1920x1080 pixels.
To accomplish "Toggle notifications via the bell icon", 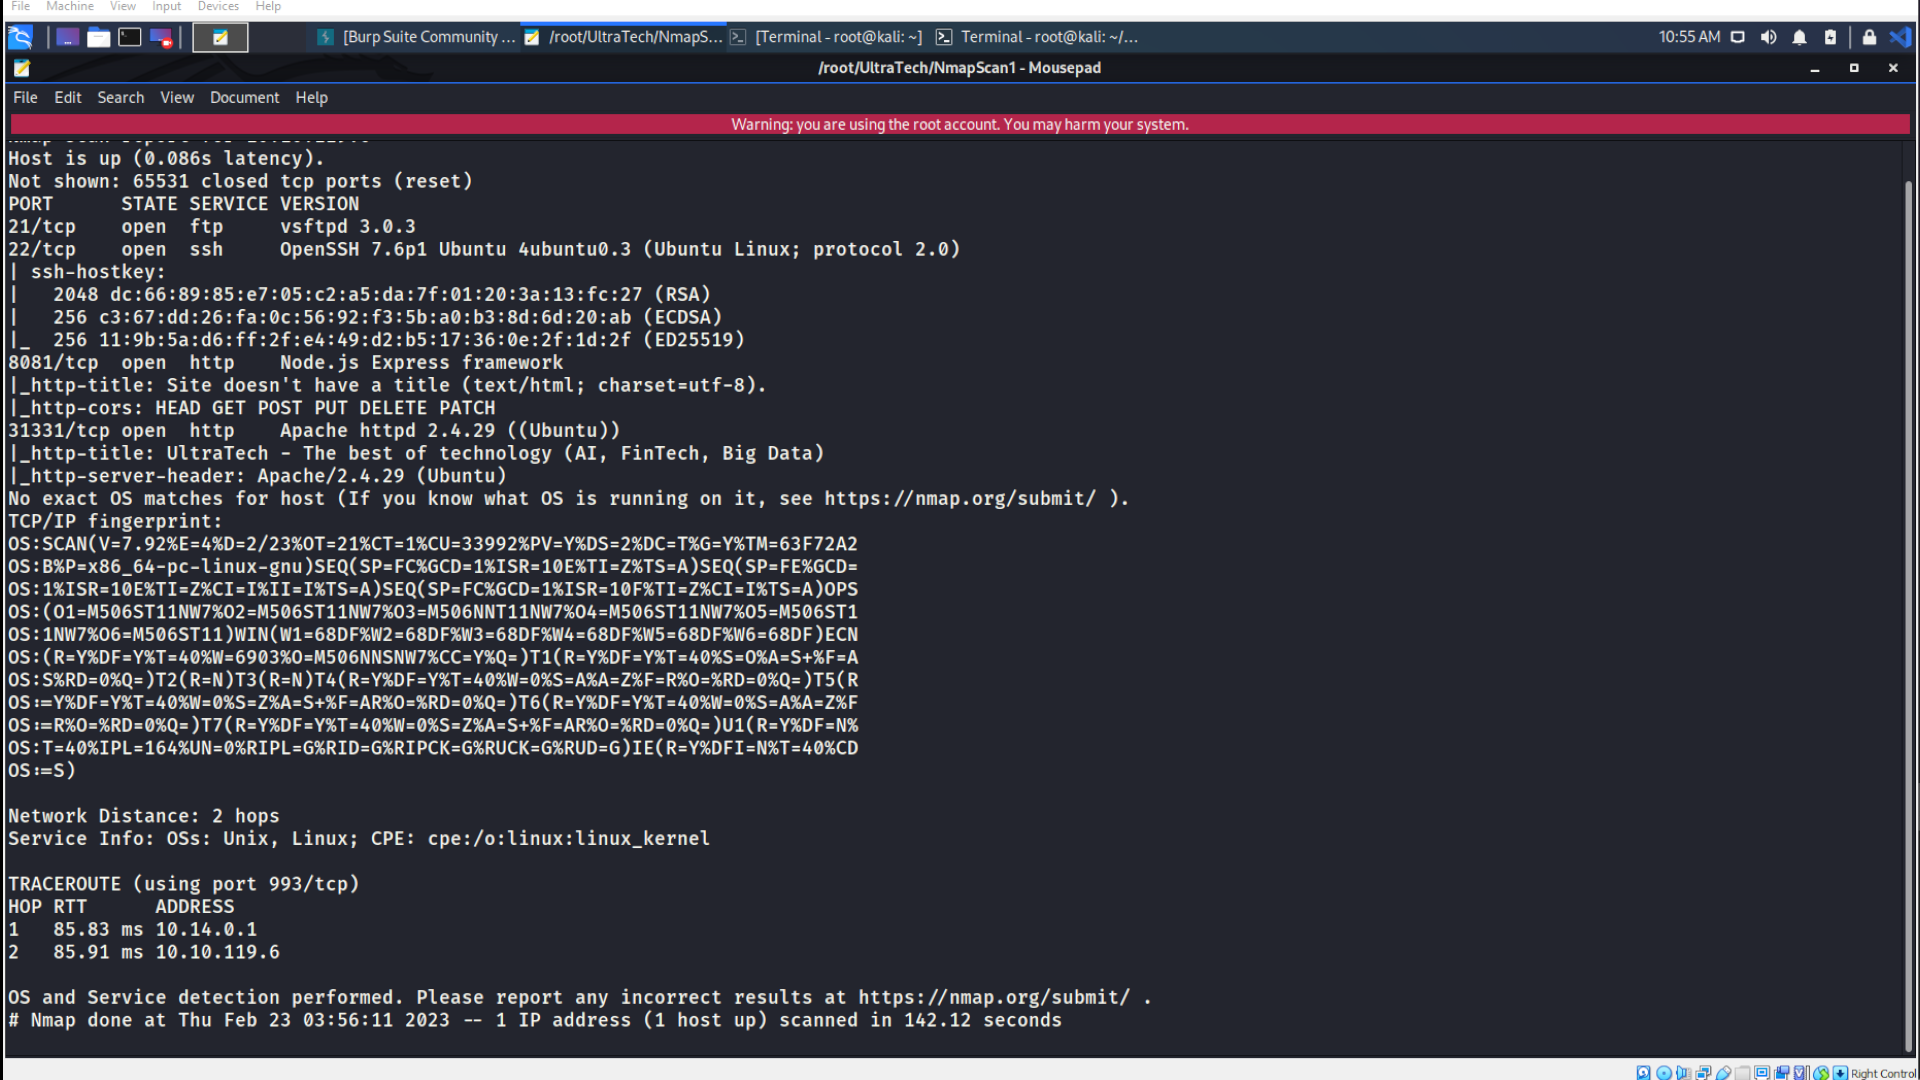I will pos(1800,37).
